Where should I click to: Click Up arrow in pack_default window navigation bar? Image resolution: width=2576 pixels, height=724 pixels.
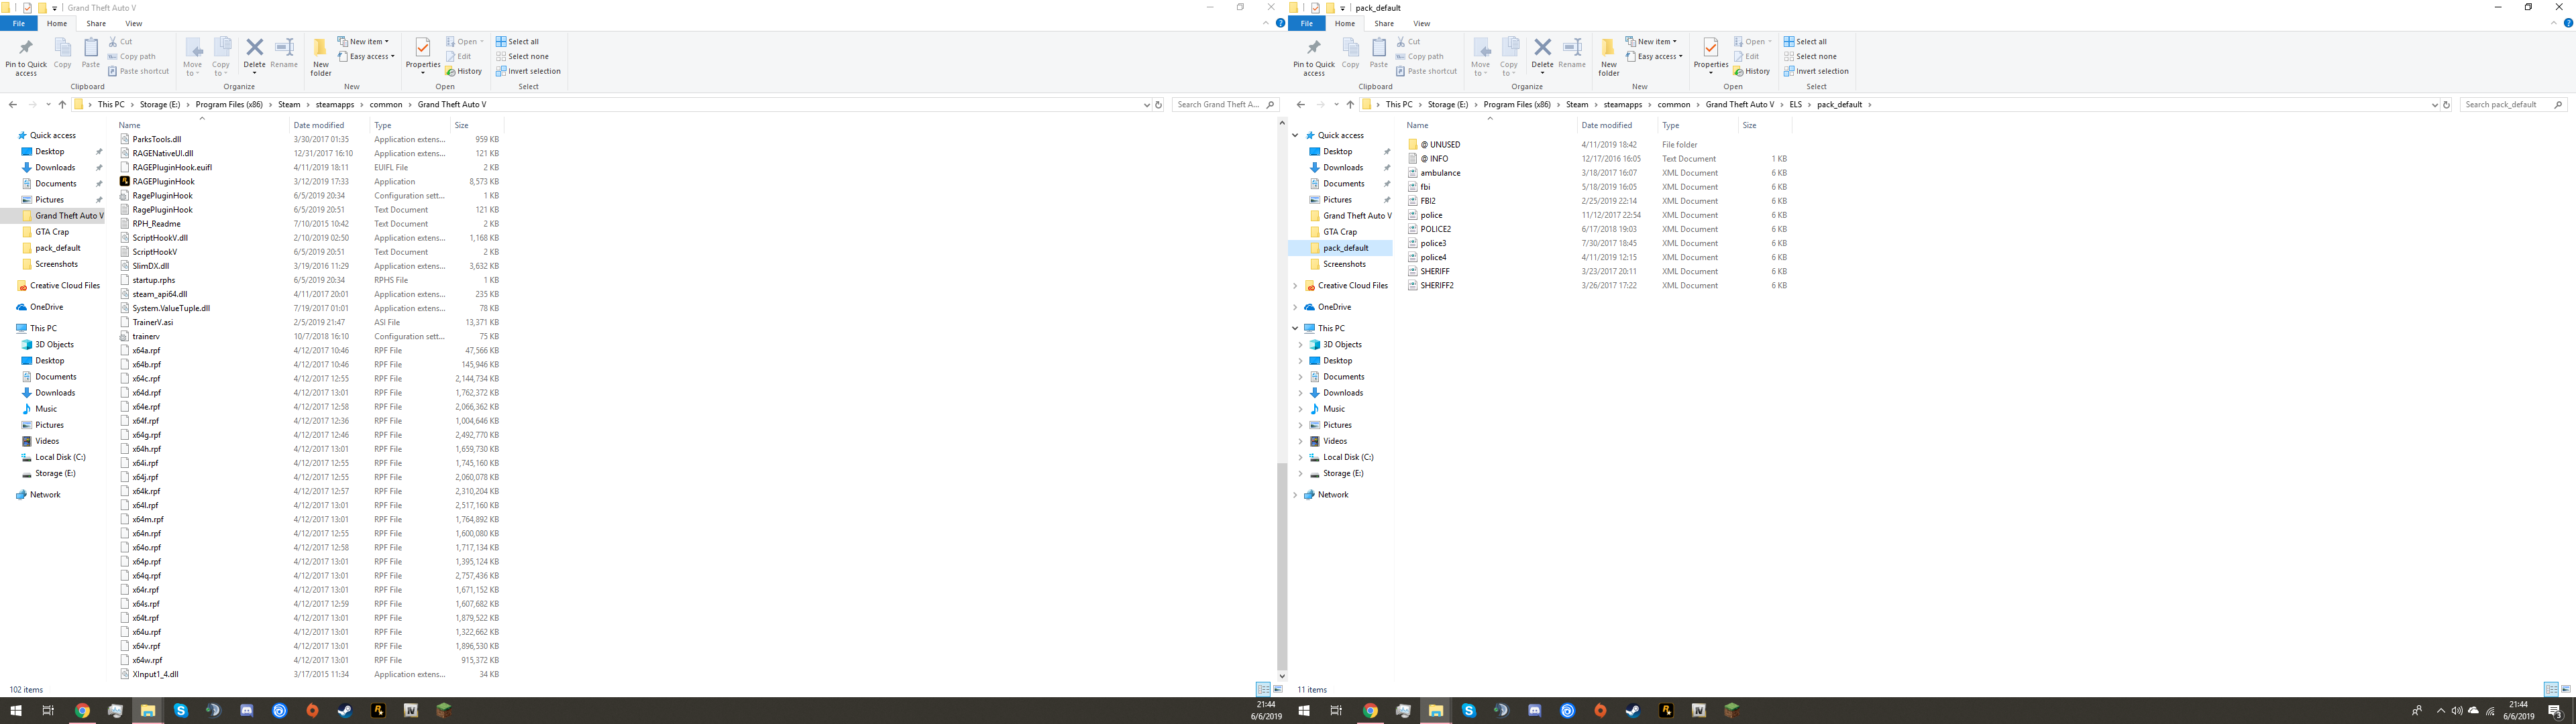tap(1350, 104)
